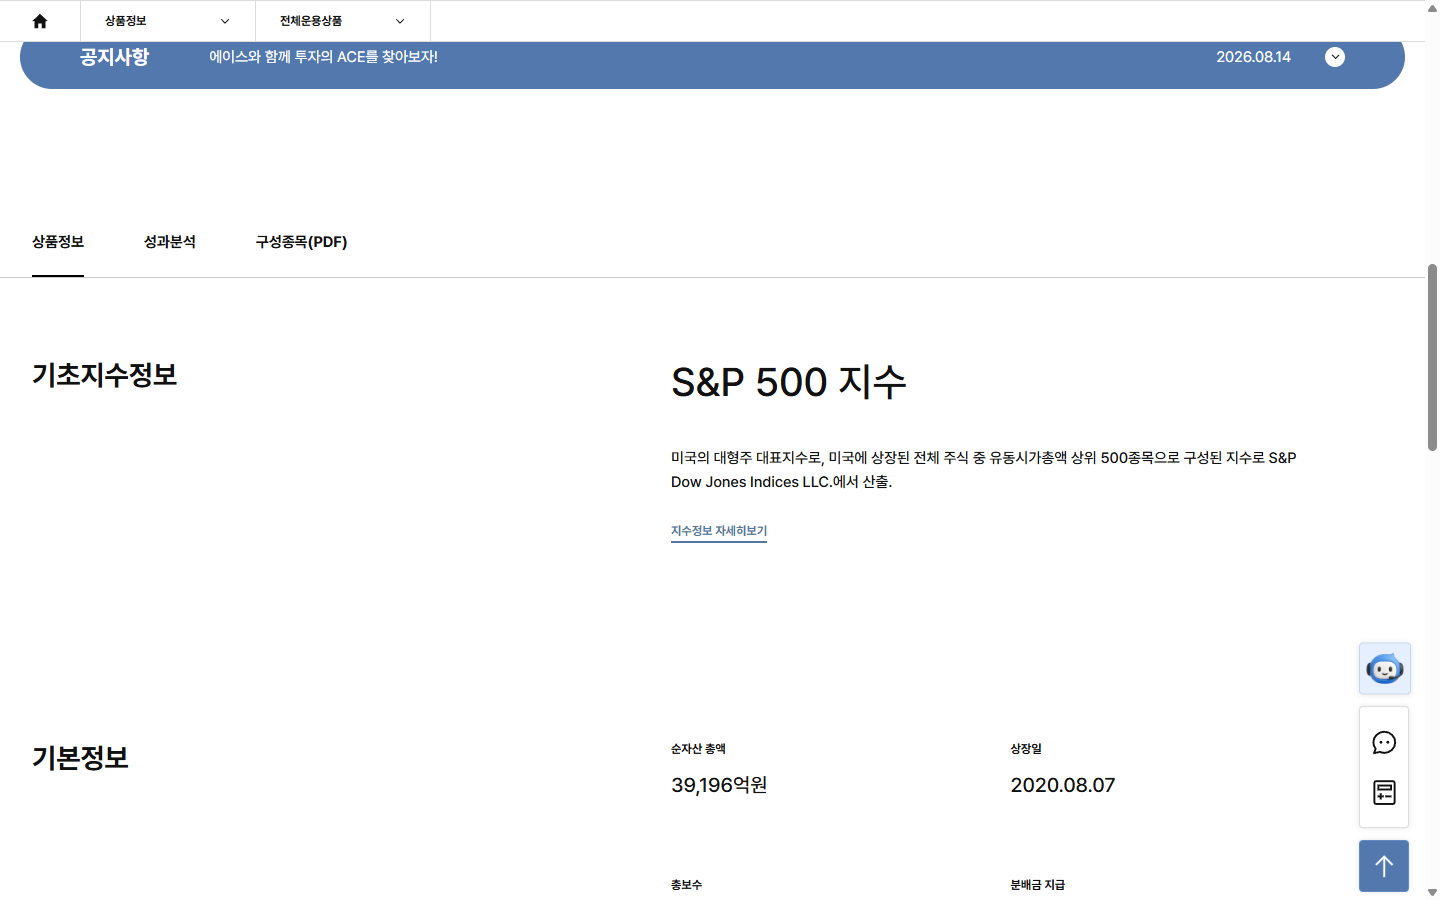Viewport: 1440px width, 900px height.
Task: Open the chat consultation speech bubble icon
Action: (x=1384, y=743)
